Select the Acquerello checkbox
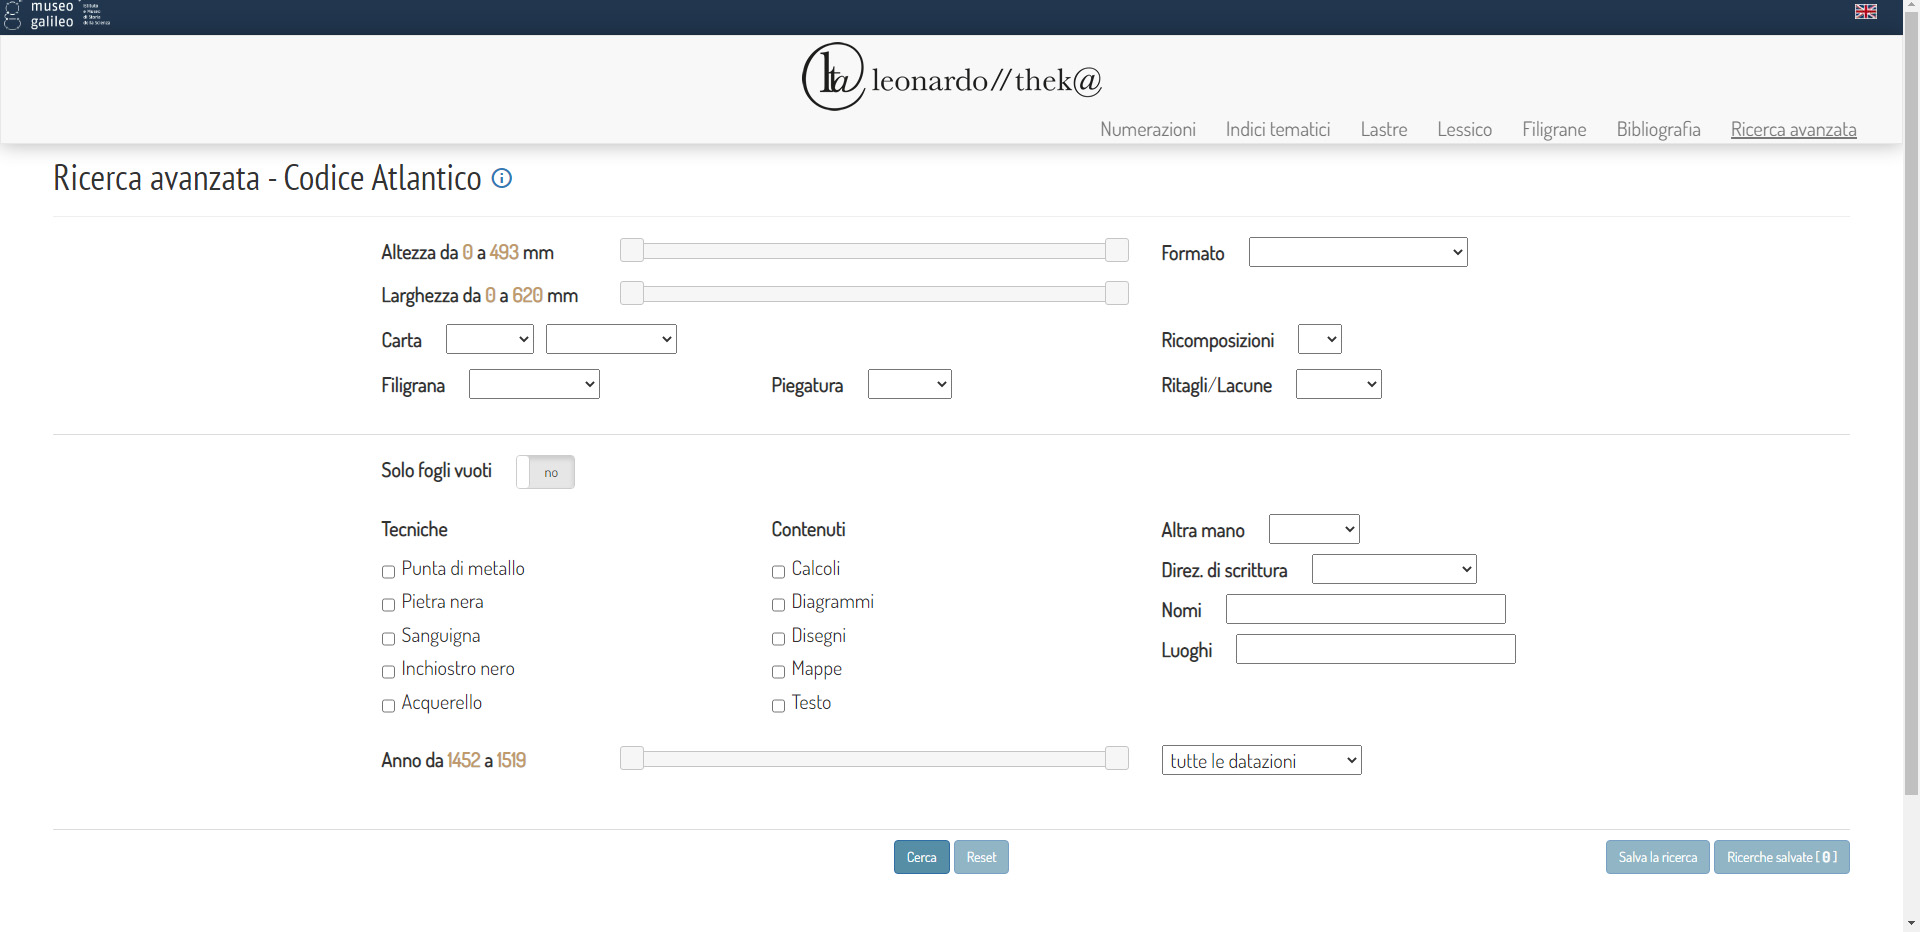The height and width of the screenshot is (932, 1920). click(388, 705)
